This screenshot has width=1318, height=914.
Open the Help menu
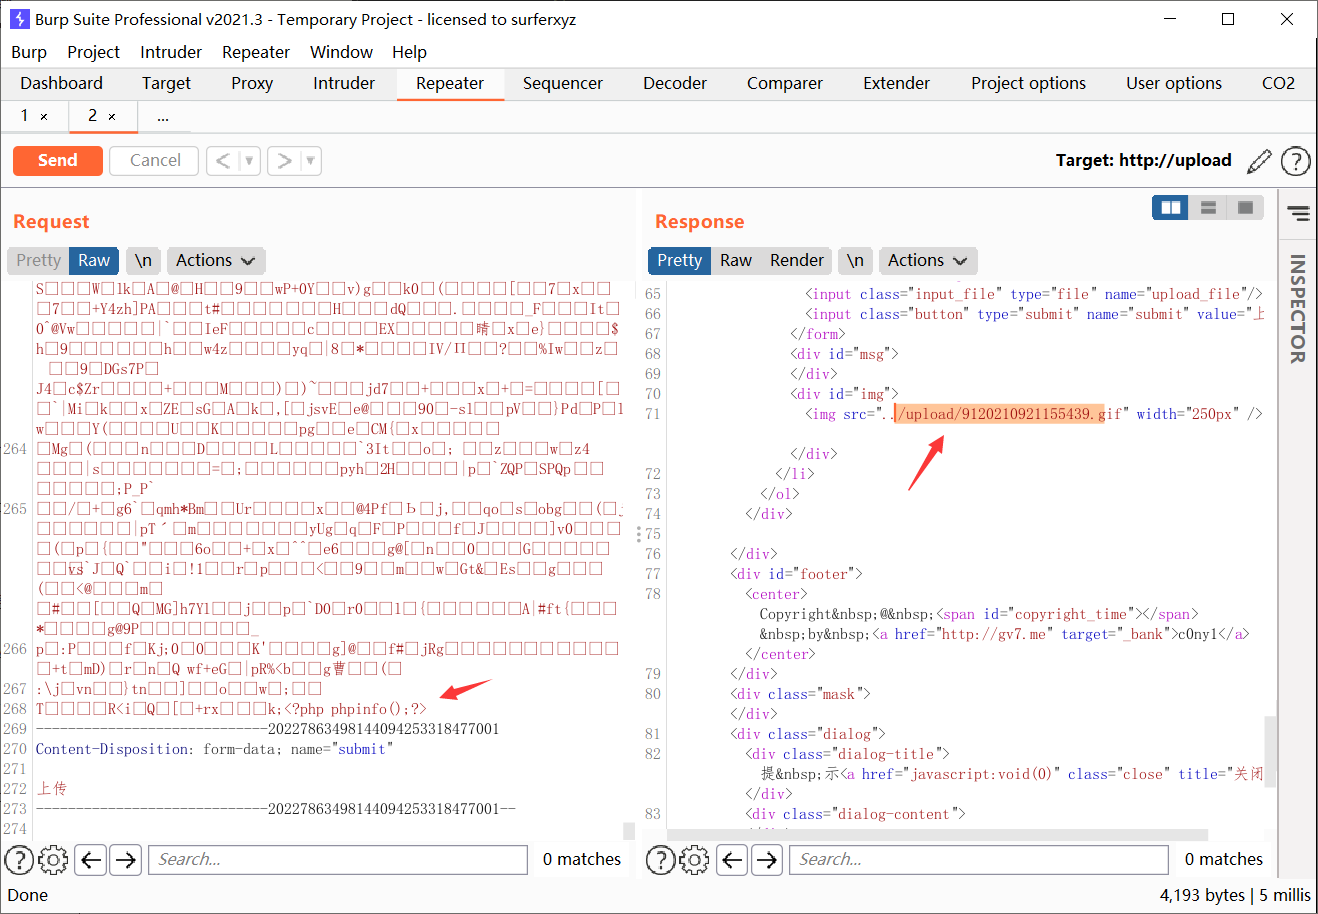coord(409,52)
